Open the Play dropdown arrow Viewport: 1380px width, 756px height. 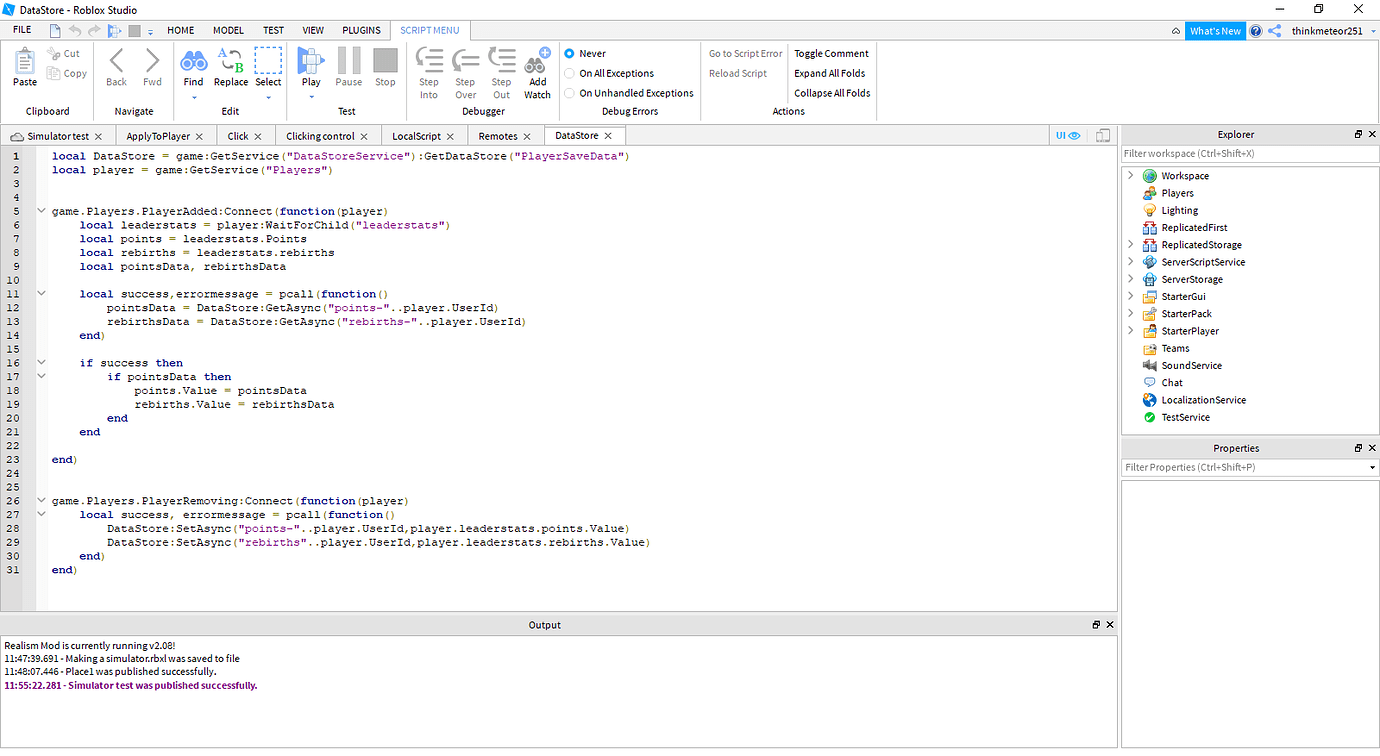point(311,98)
